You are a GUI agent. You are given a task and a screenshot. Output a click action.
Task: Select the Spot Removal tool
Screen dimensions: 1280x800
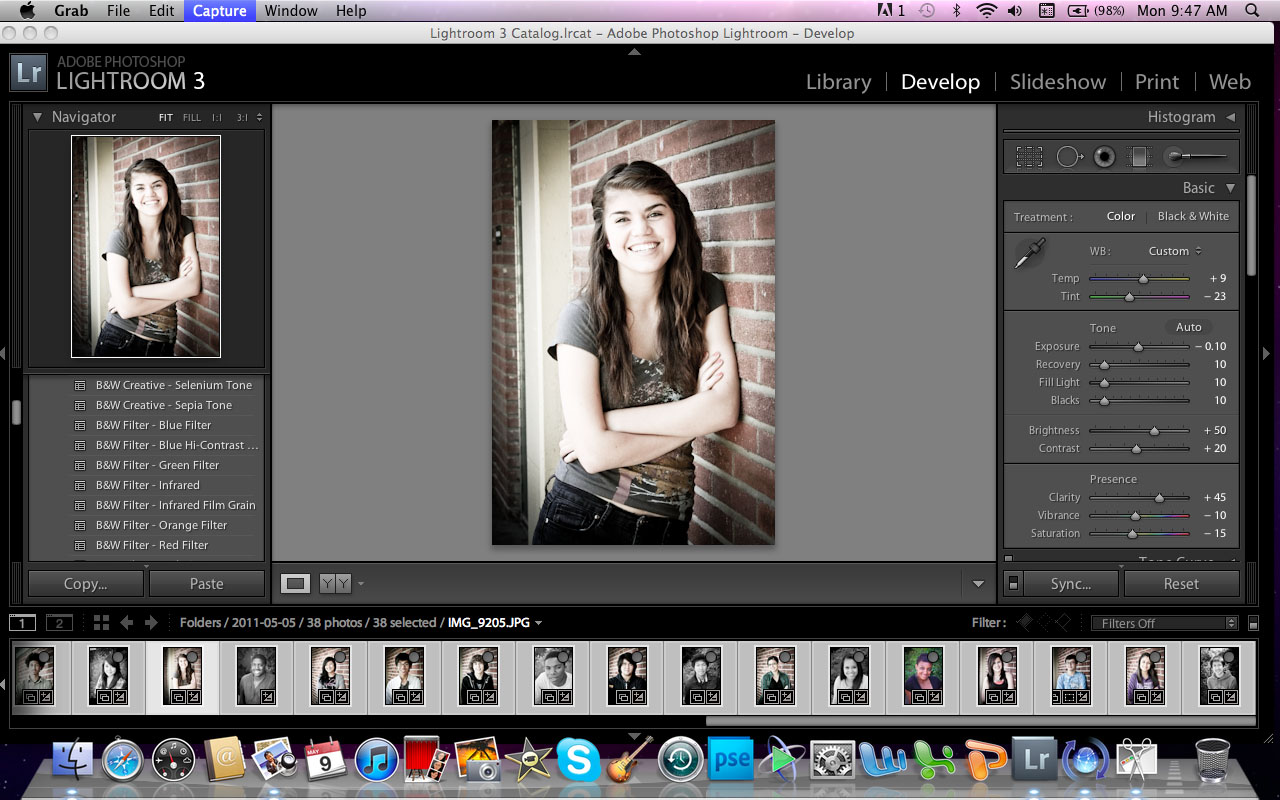(1070, 156)
